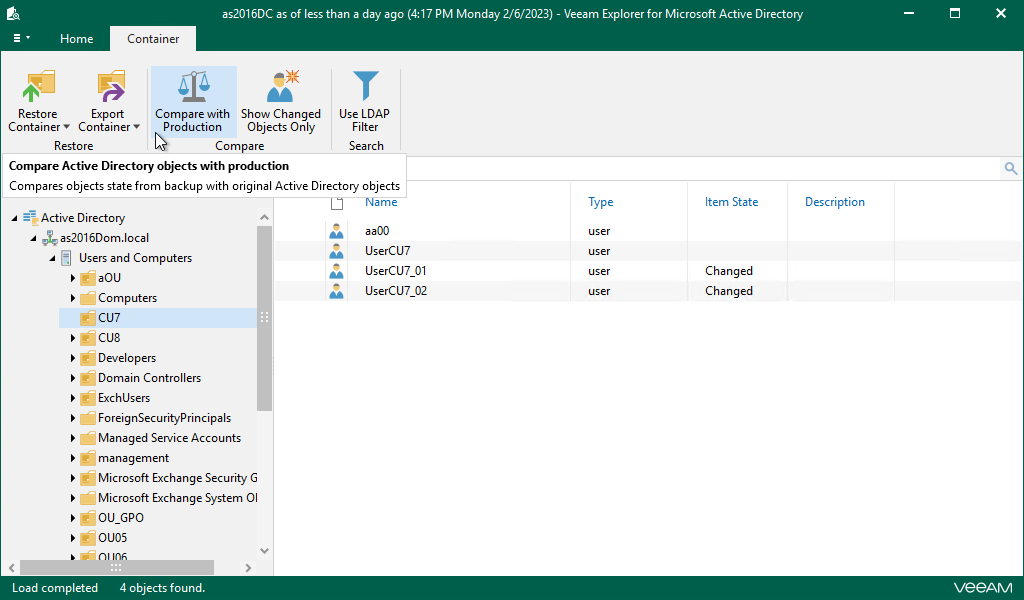
Task: Expand the CU8 tree node
Action: click(72, 338)
